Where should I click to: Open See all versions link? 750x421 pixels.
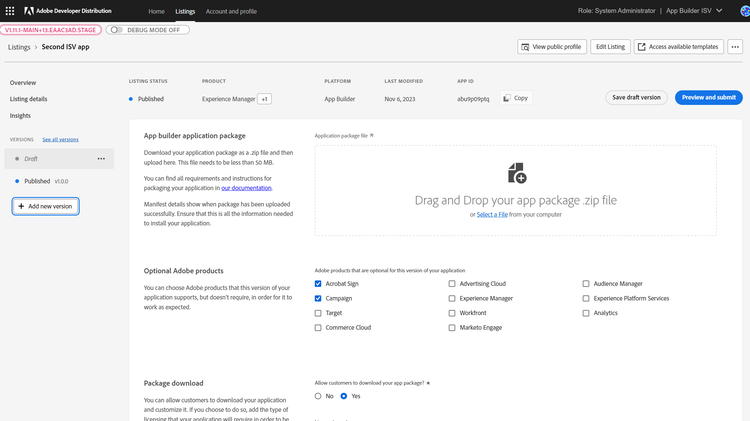coord(60,140)
